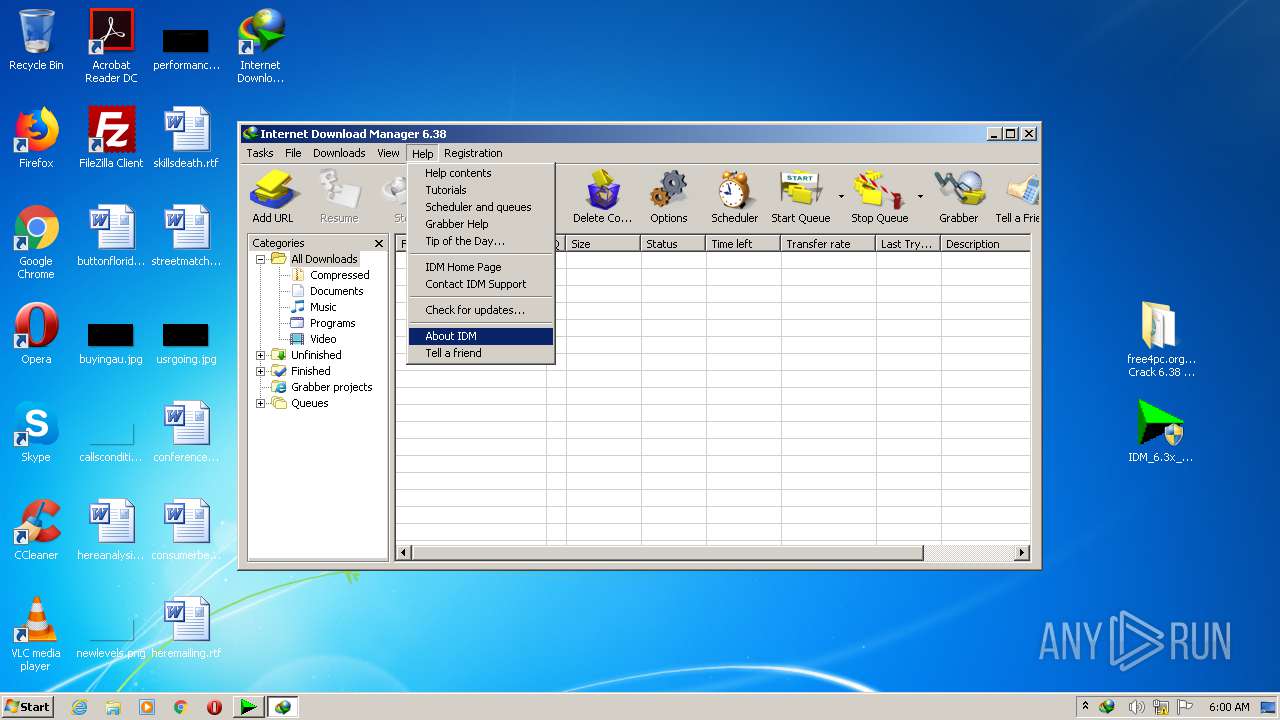
Task: Open the View menu
Action: (x=388, y=153)
